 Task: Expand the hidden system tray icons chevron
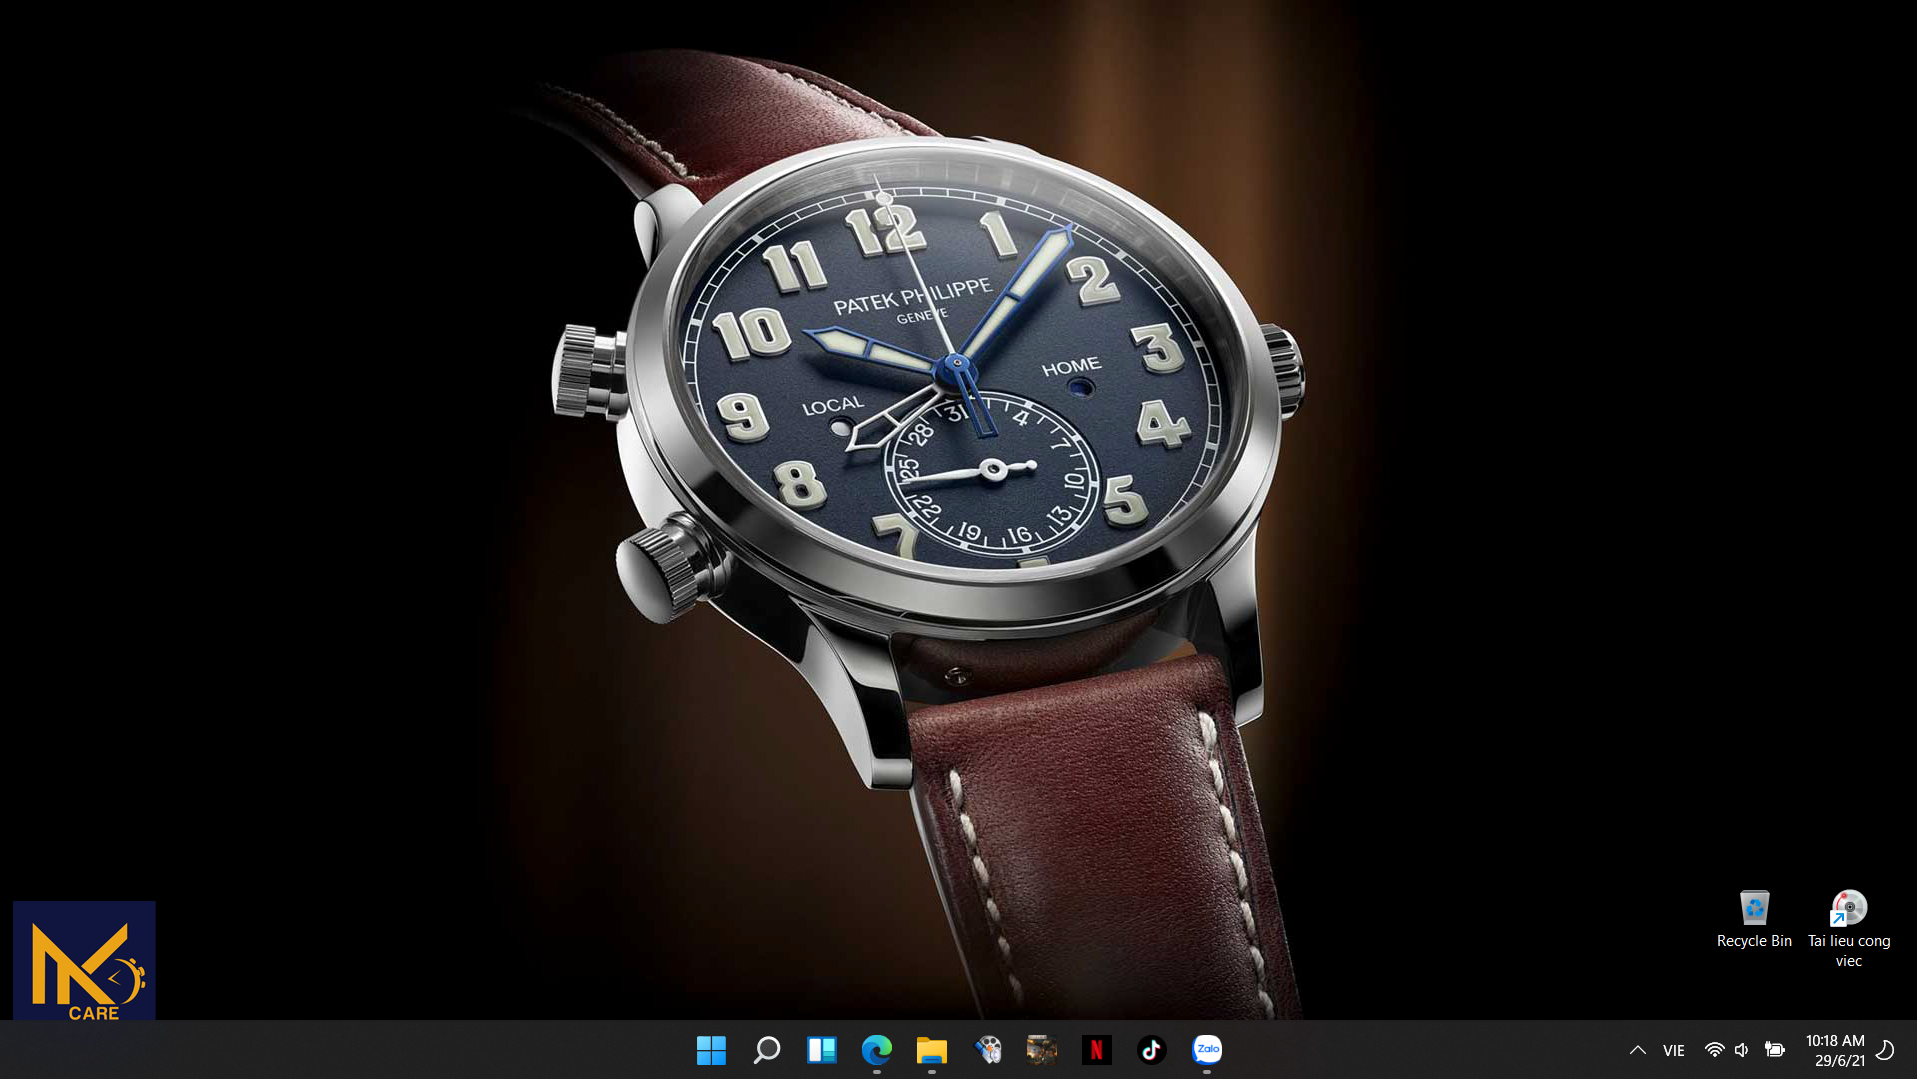point(1637,1050)
